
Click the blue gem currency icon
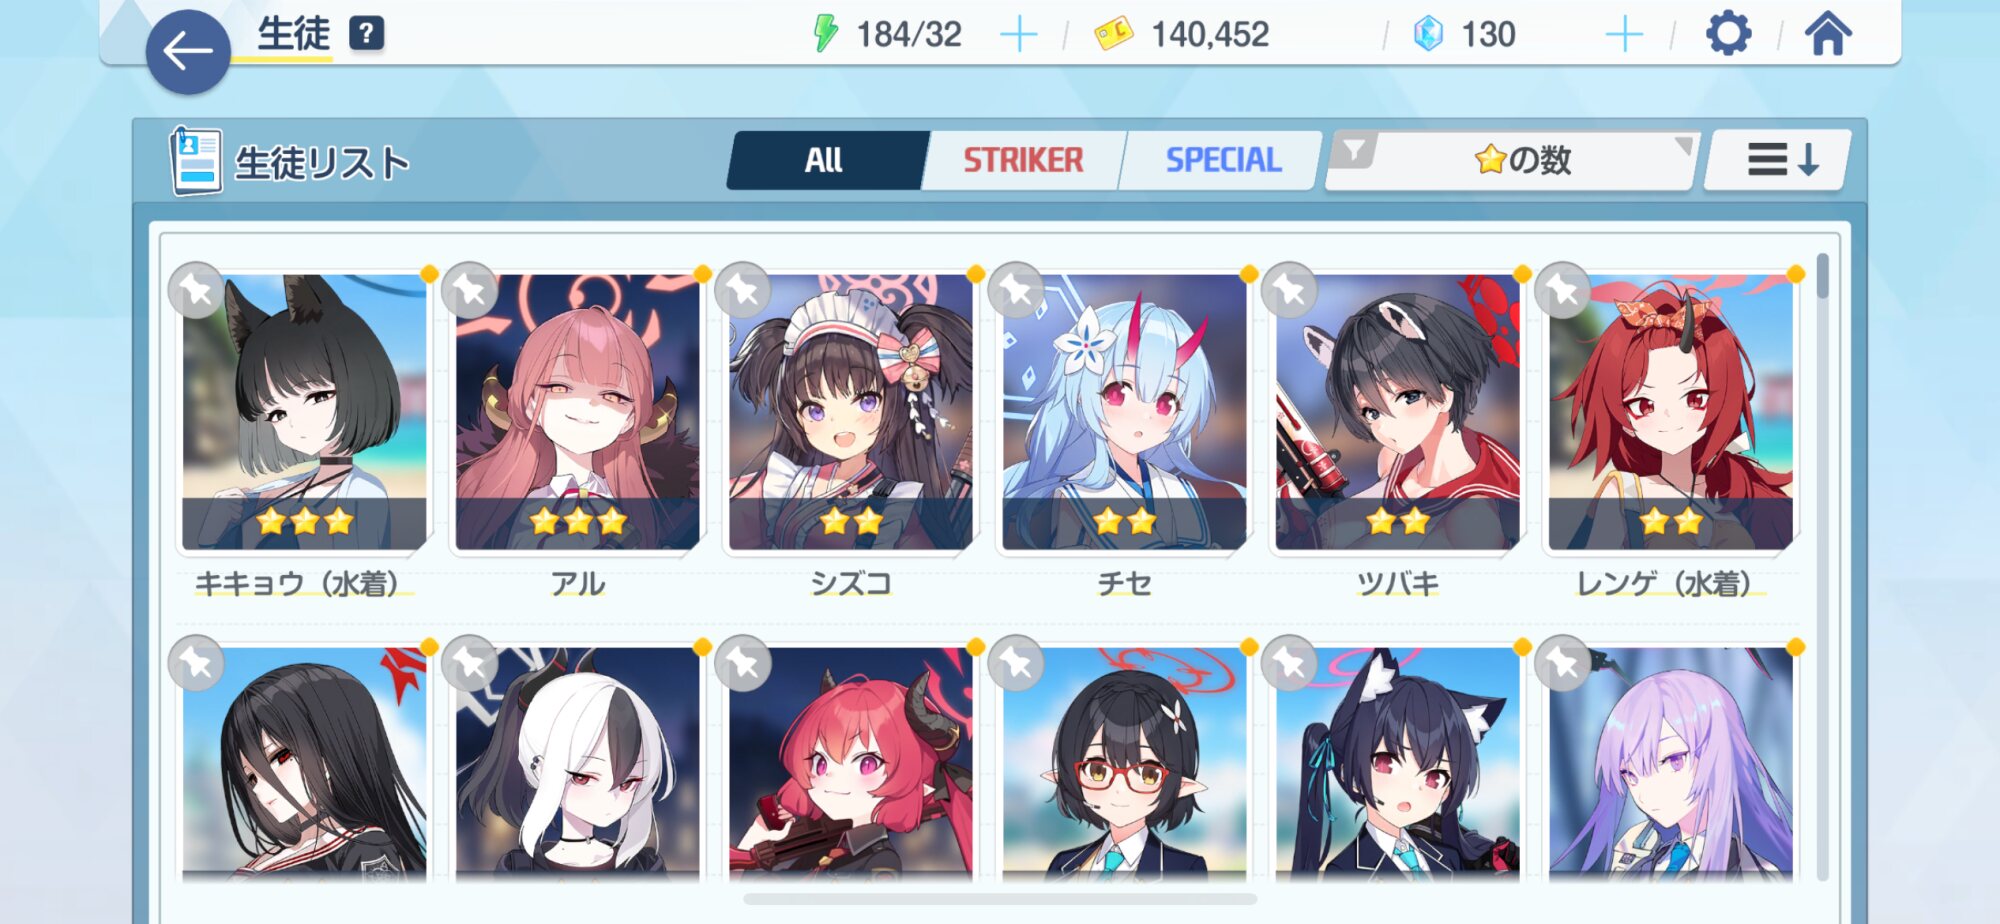(1428, 34)
